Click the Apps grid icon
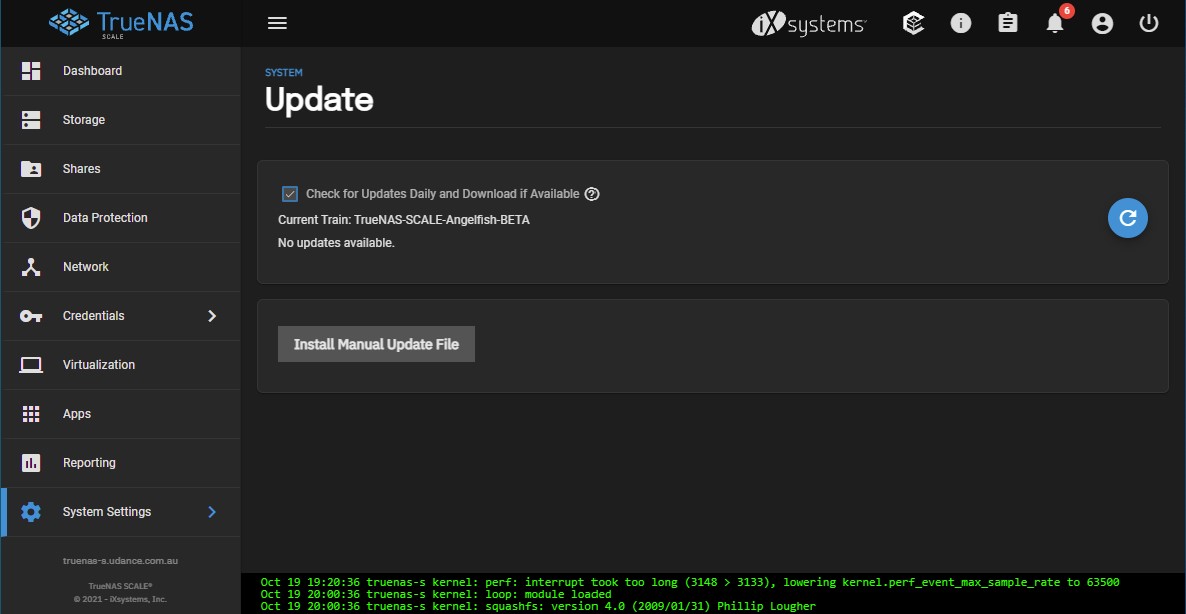Image resolution: width=1186 pixels, height=614 pixels. pos(31,414)
